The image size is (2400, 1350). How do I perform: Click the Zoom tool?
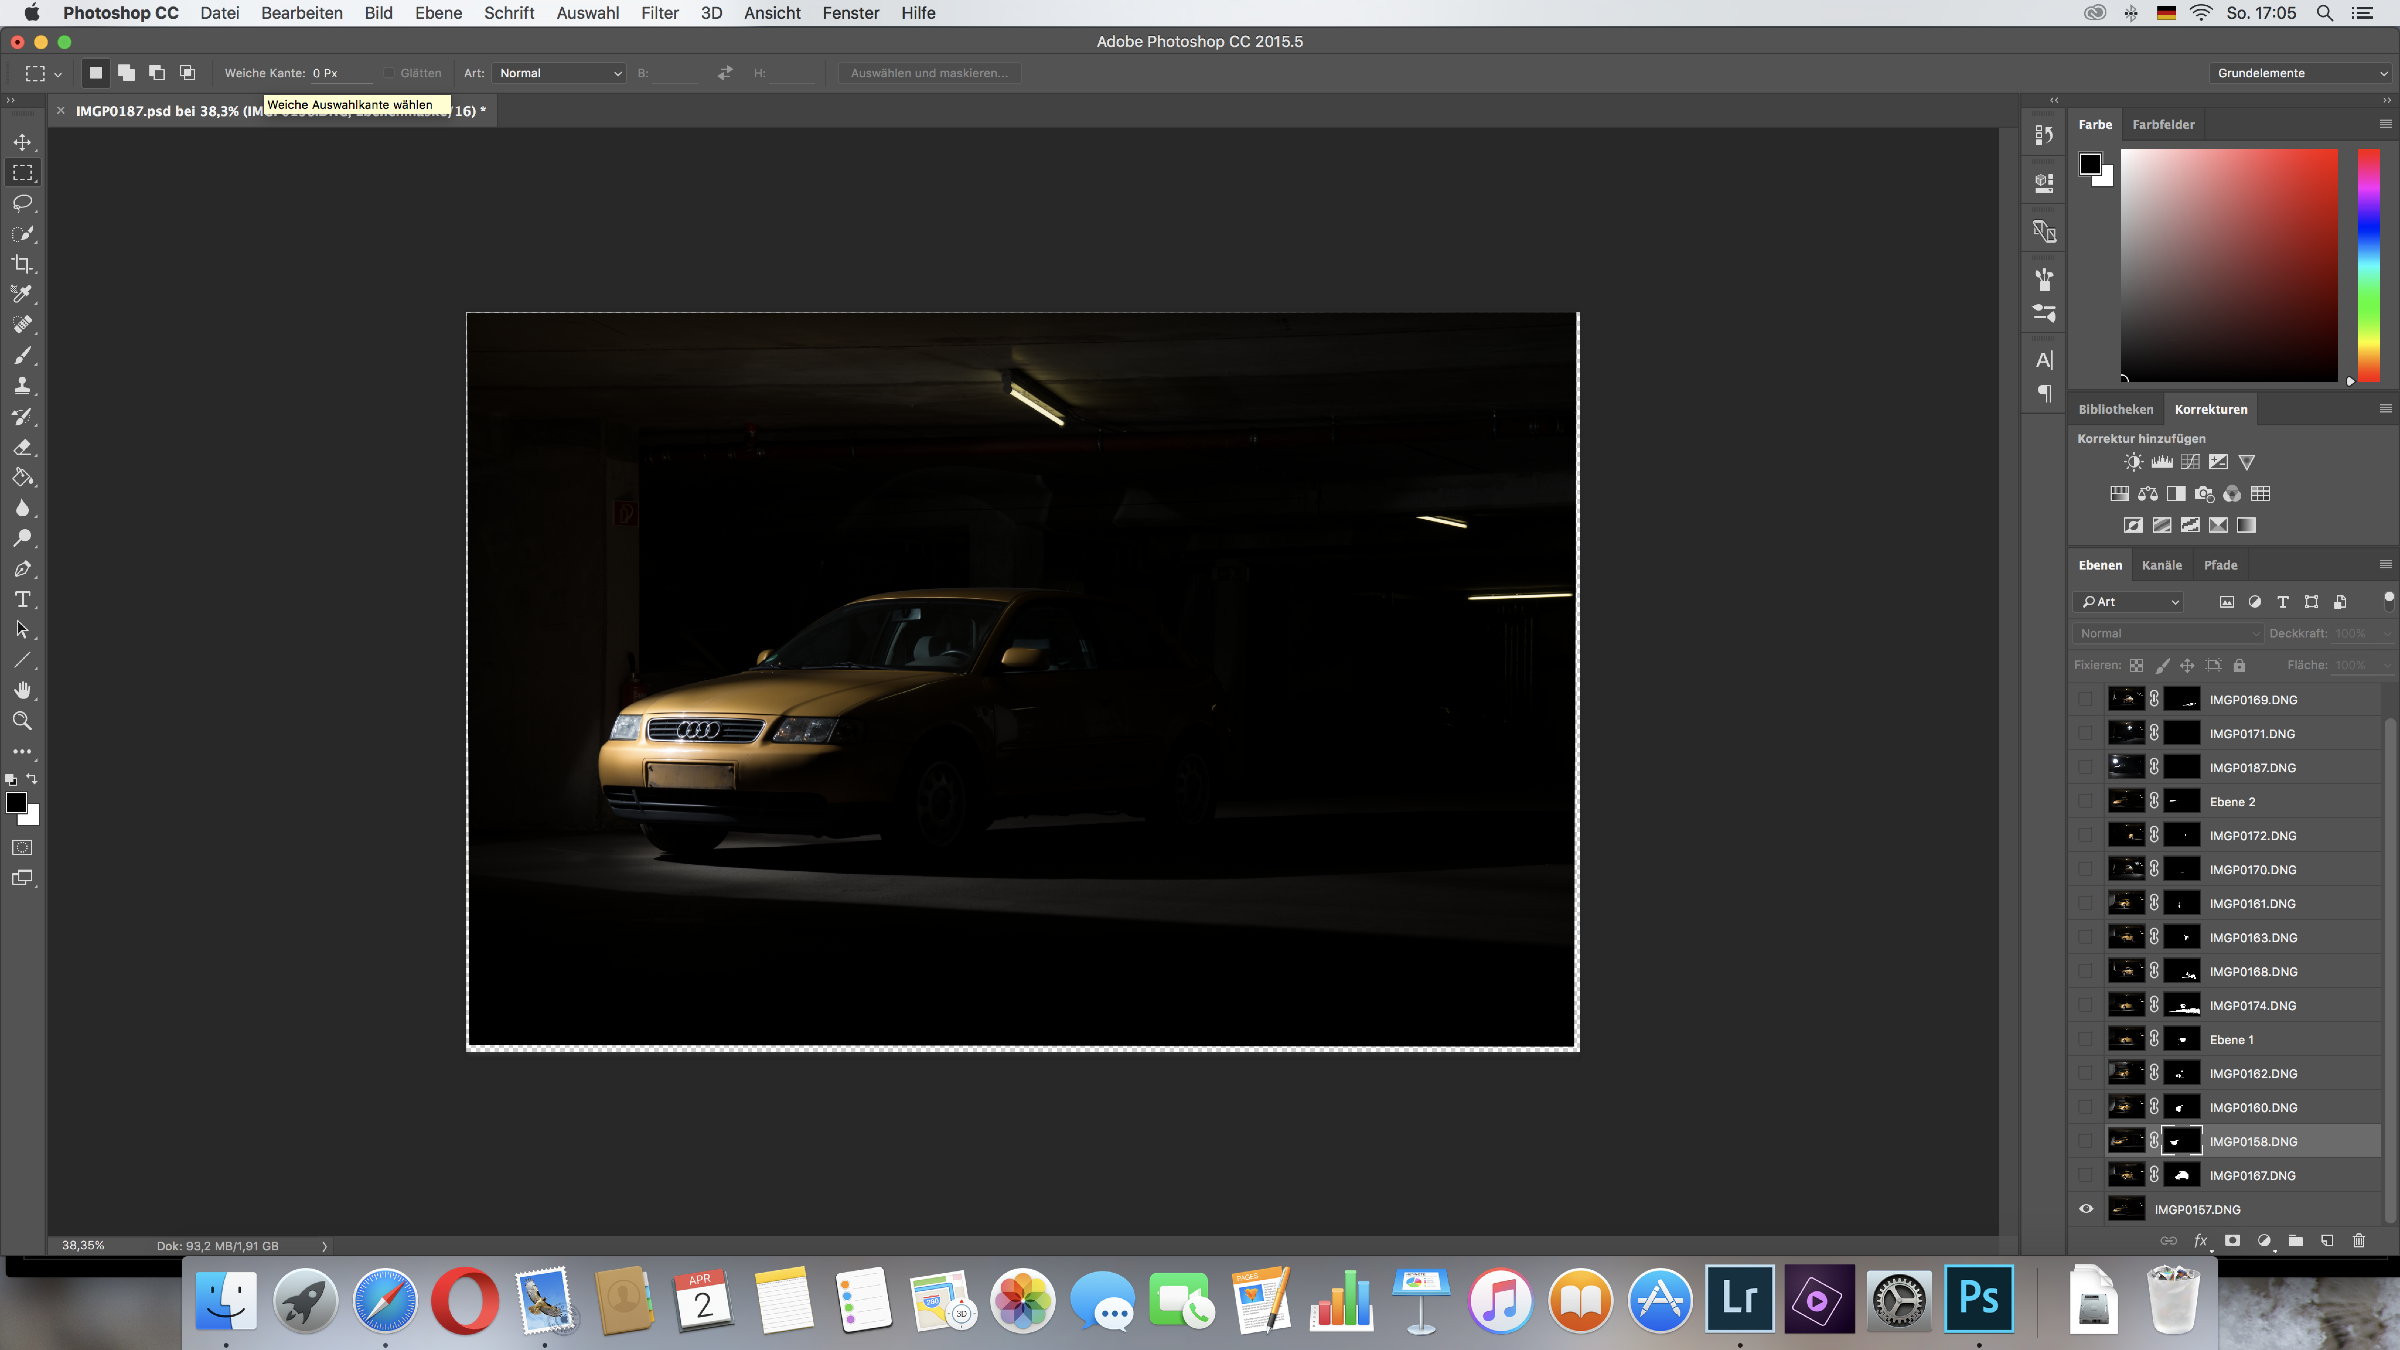pyautogui.click(x=23, y=721)
